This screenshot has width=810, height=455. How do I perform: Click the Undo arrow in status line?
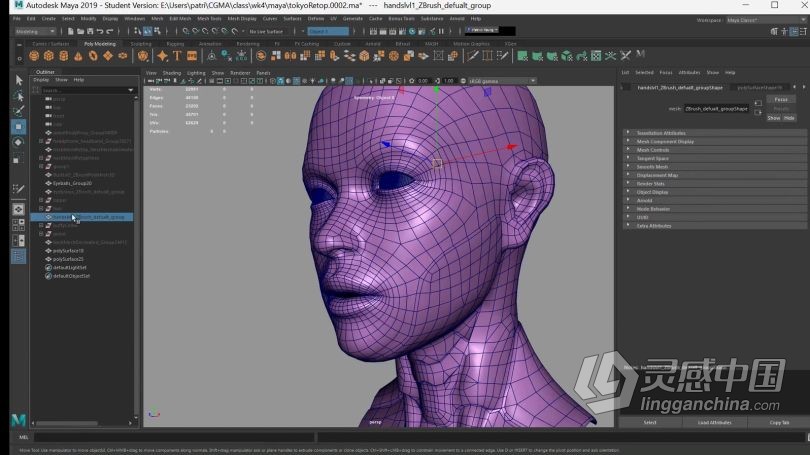(x=100, y=32)
